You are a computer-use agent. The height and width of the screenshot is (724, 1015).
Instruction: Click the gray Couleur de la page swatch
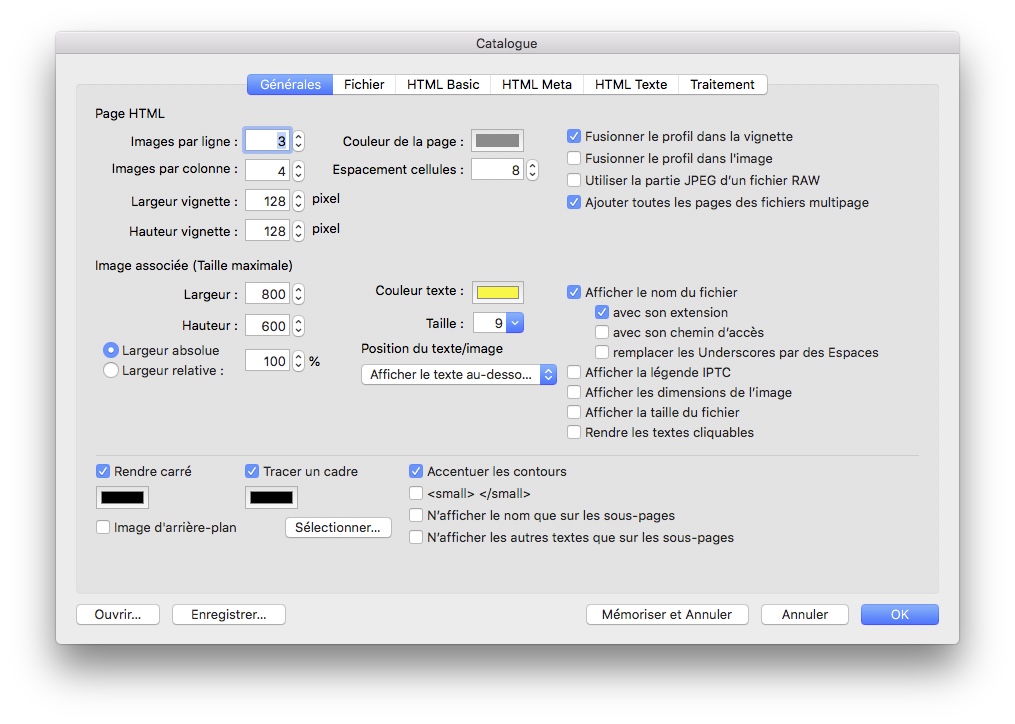[497, 141]
